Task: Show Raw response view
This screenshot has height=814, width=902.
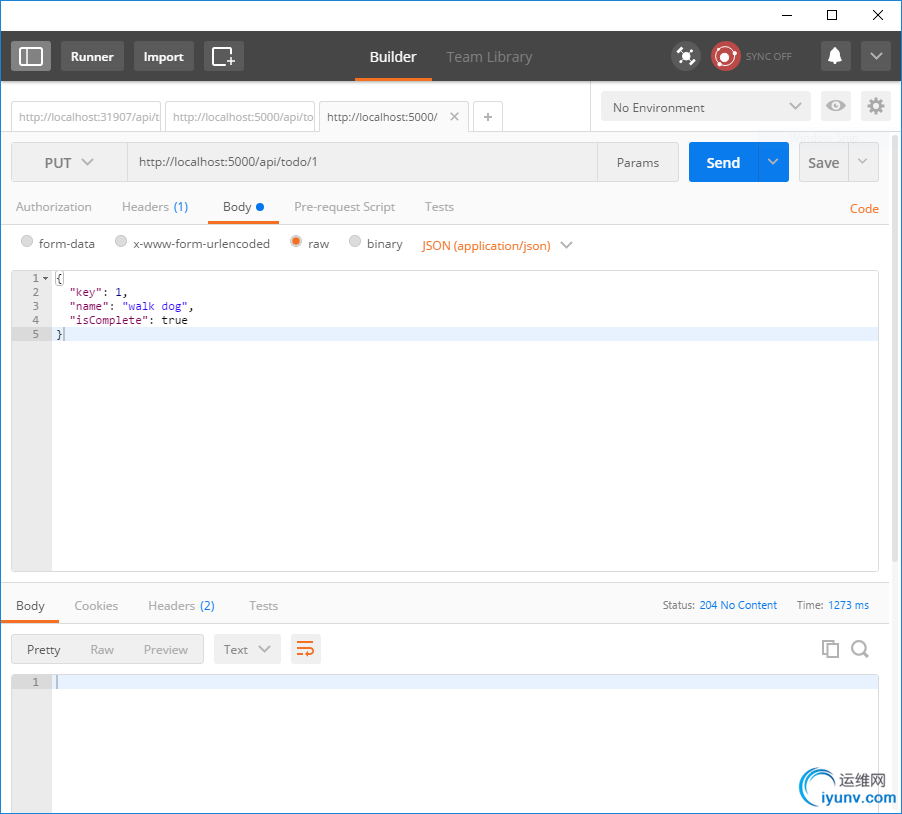Action: 102,649
